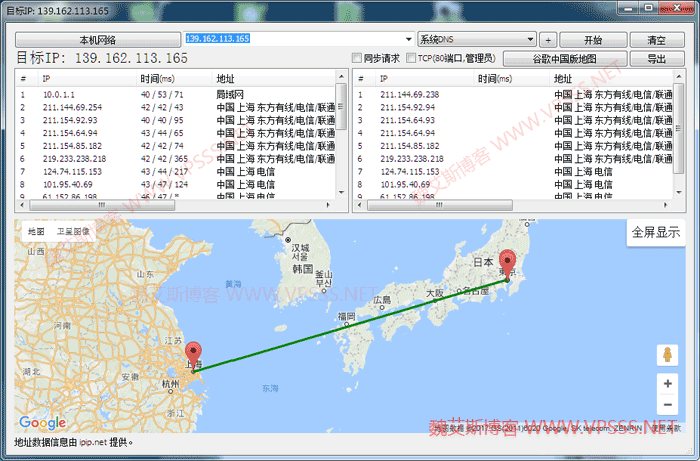Zoom out on the map
This screenshot has width=700, height=461.
click(667, 405)
